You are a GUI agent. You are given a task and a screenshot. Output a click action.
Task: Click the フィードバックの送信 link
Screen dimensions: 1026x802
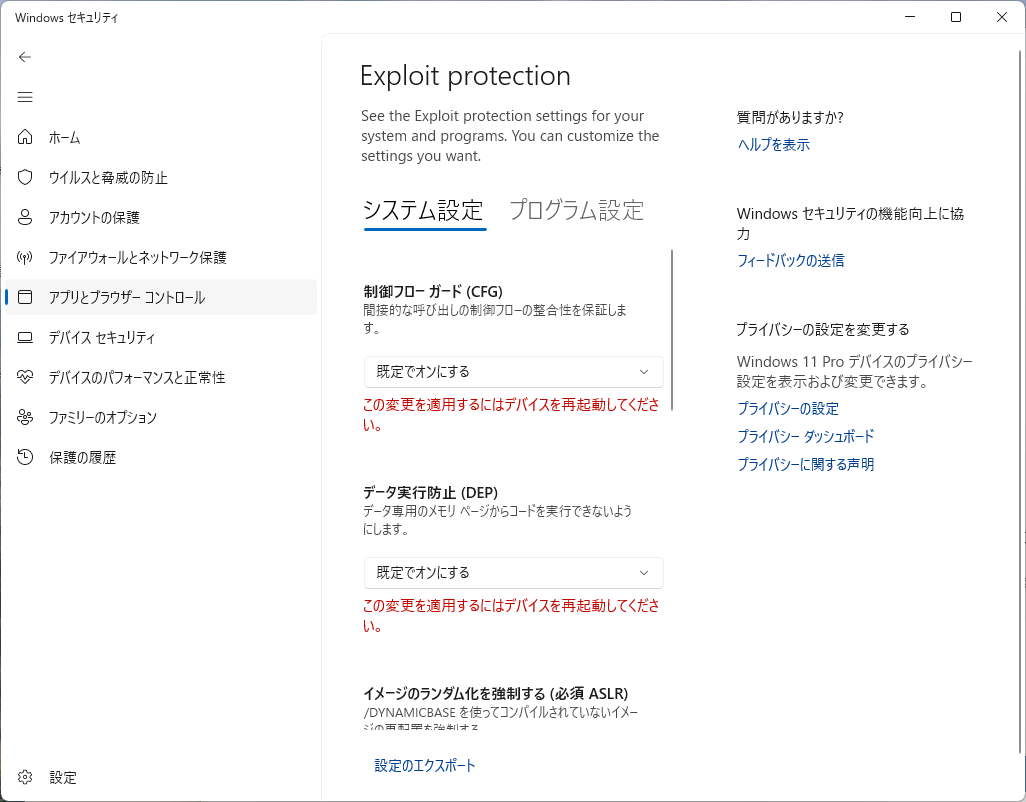tap(790, 260)
